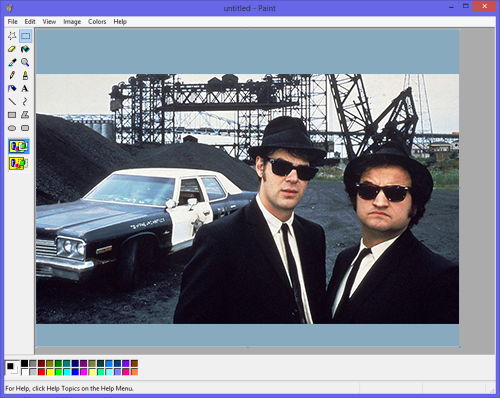Choose the Eraser tool
The width and height of the screenshot is (500, 398).
(12, 49)
